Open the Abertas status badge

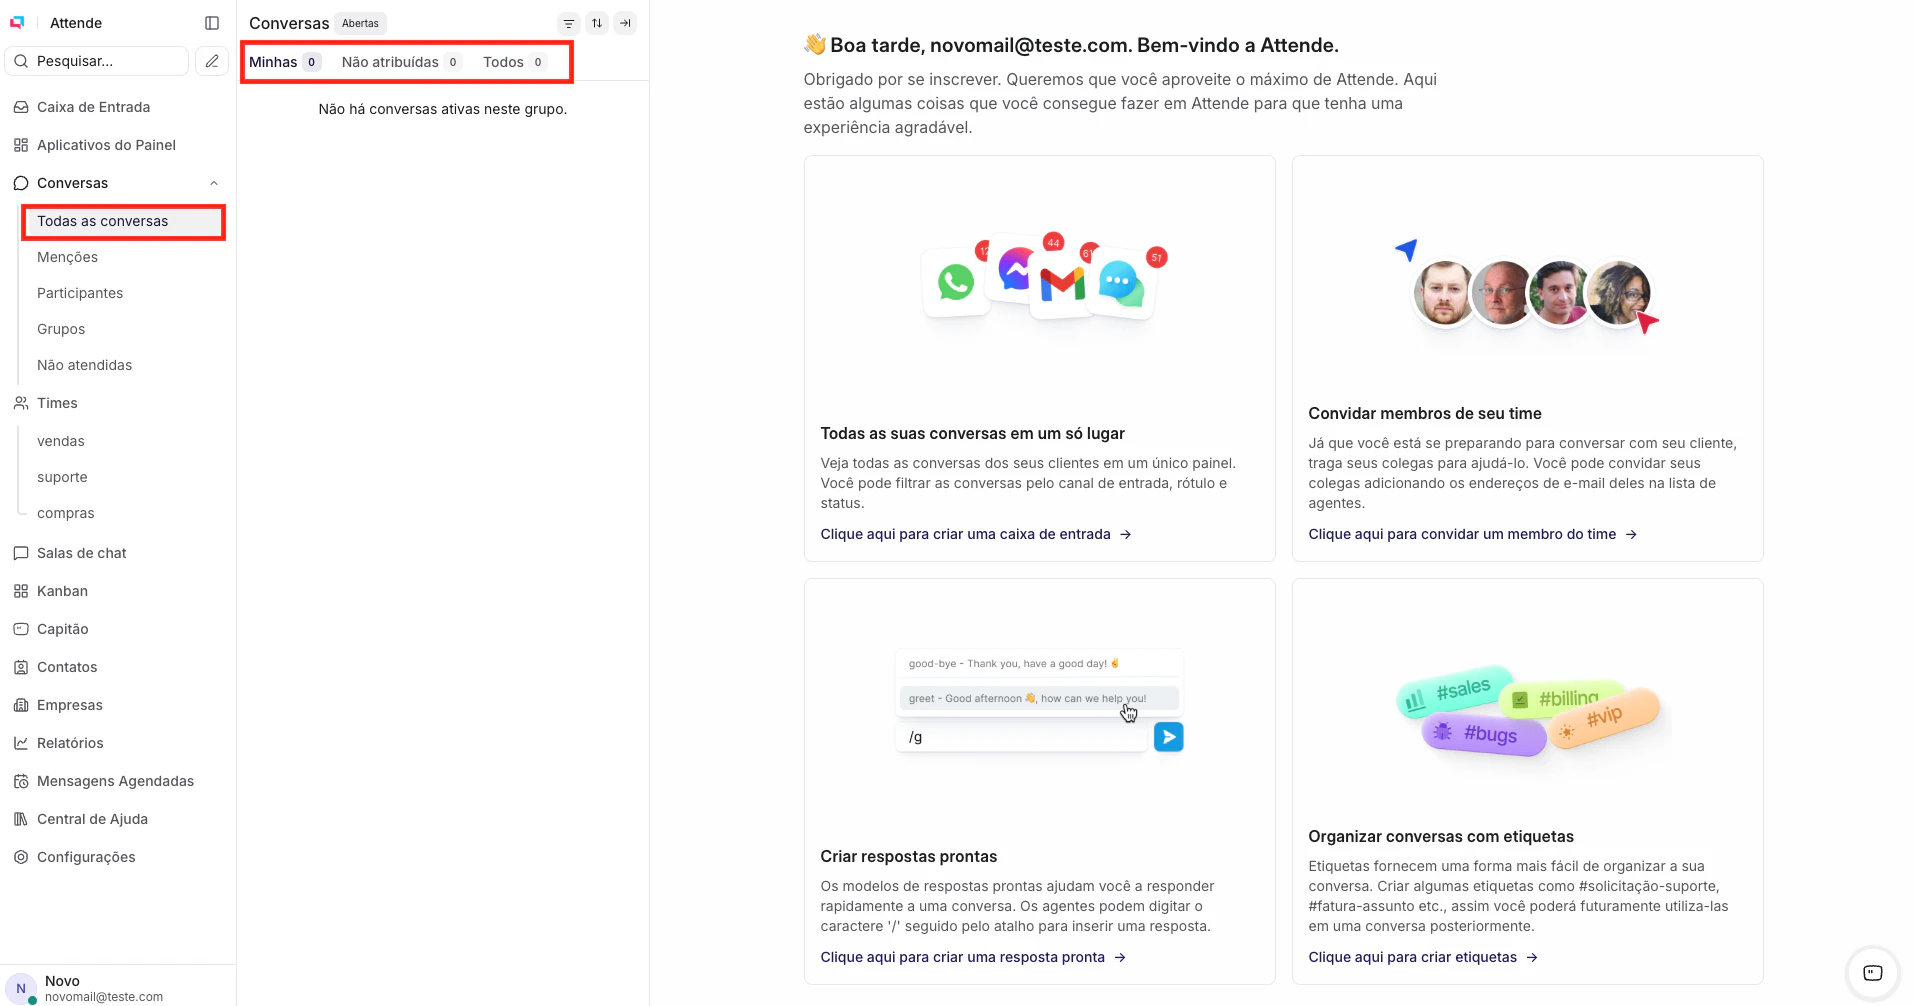coord(360,23)
